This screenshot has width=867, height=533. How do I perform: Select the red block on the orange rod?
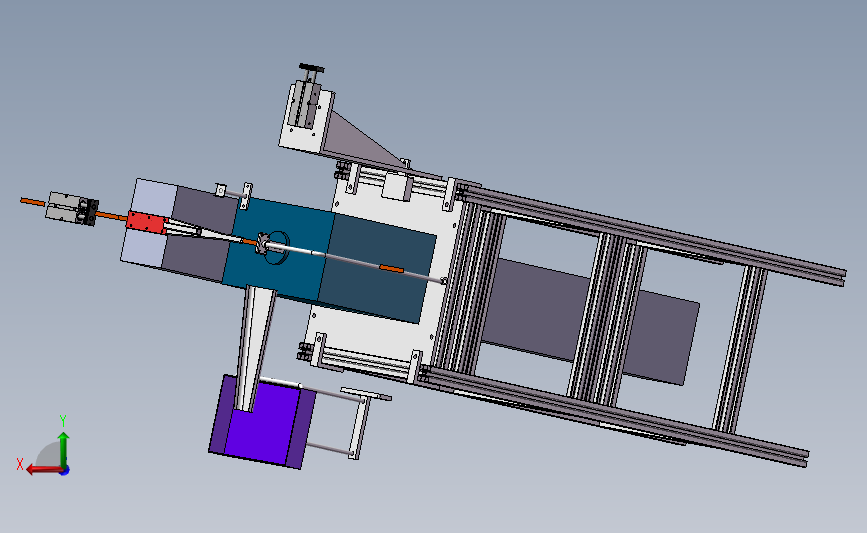click(x=147, y=222)
